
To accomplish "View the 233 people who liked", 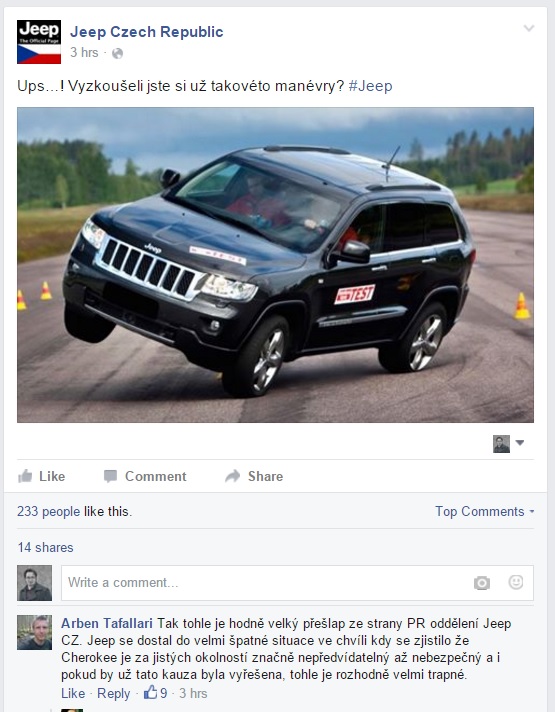I will (48, 511).
